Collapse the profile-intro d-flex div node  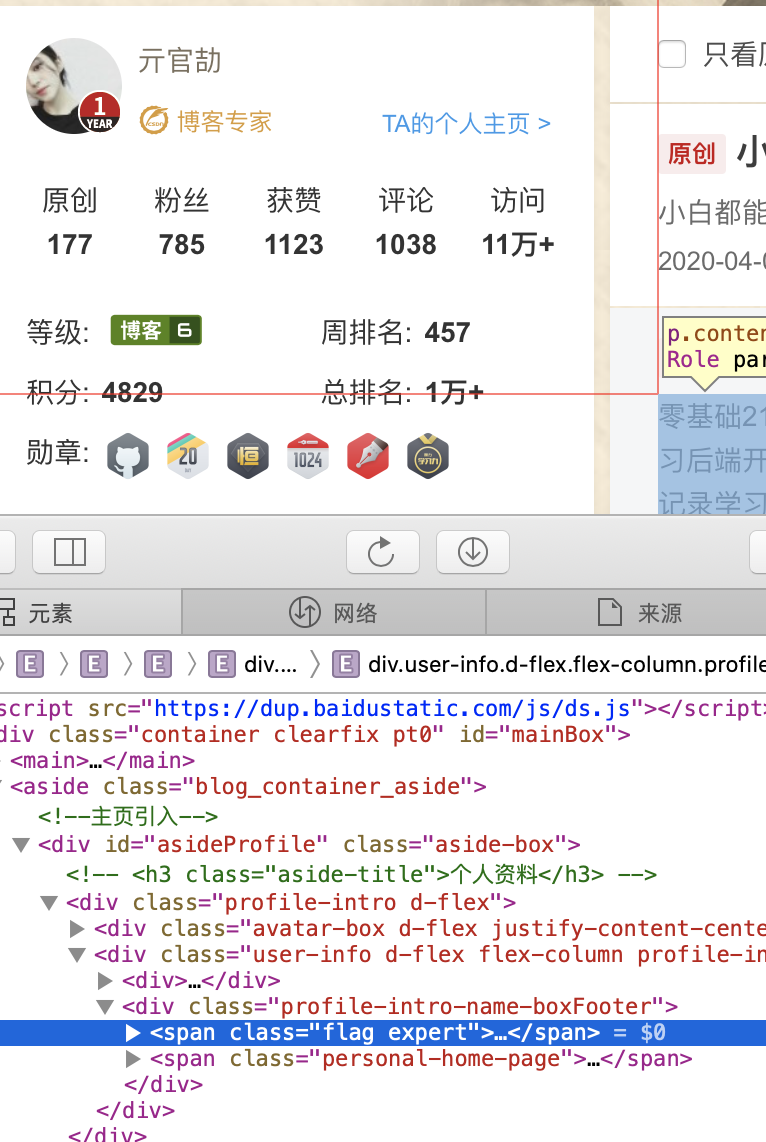(x=49, y=903)
